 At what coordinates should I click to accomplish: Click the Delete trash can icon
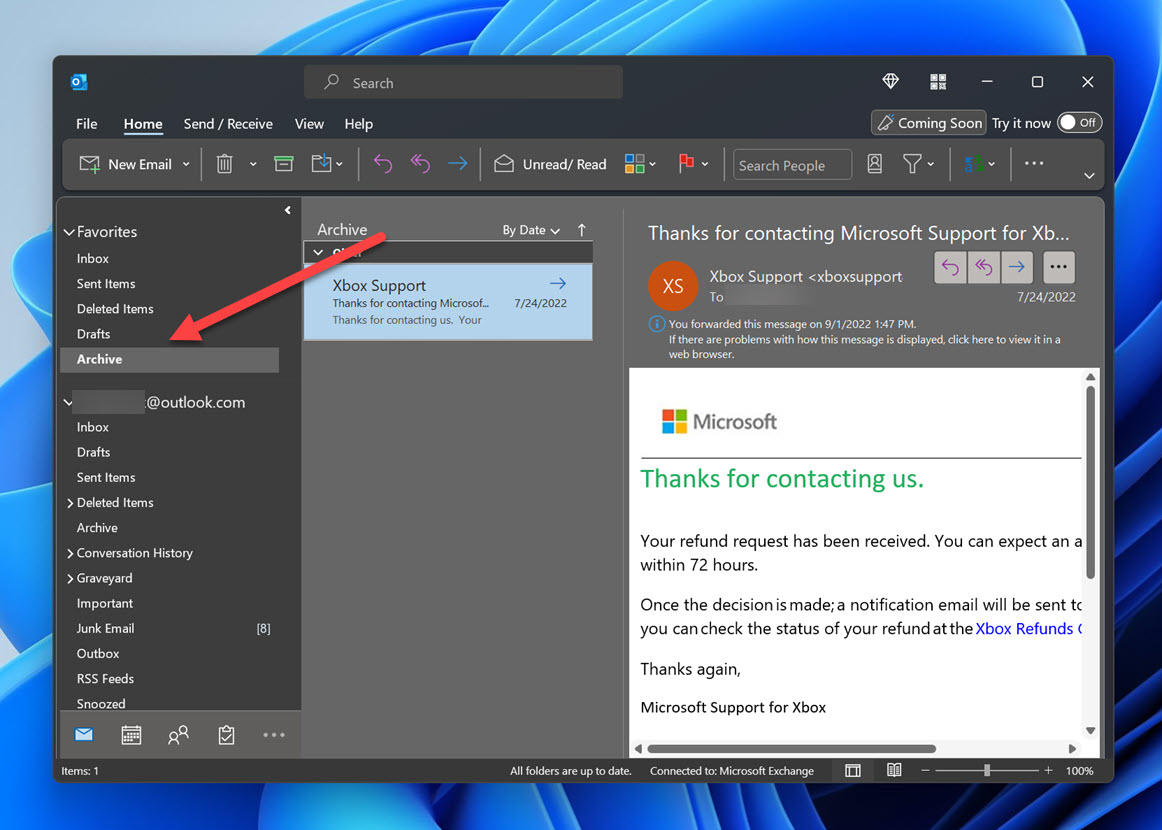[225, 164]
